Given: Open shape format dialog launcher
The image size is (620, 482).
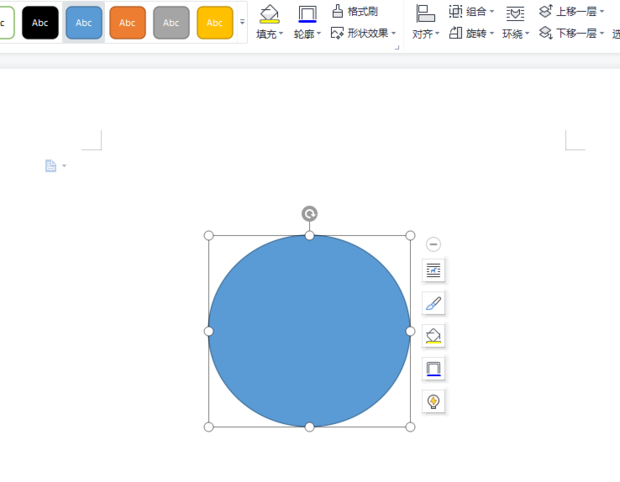Looking at the screenshot, I should [397, 47].
